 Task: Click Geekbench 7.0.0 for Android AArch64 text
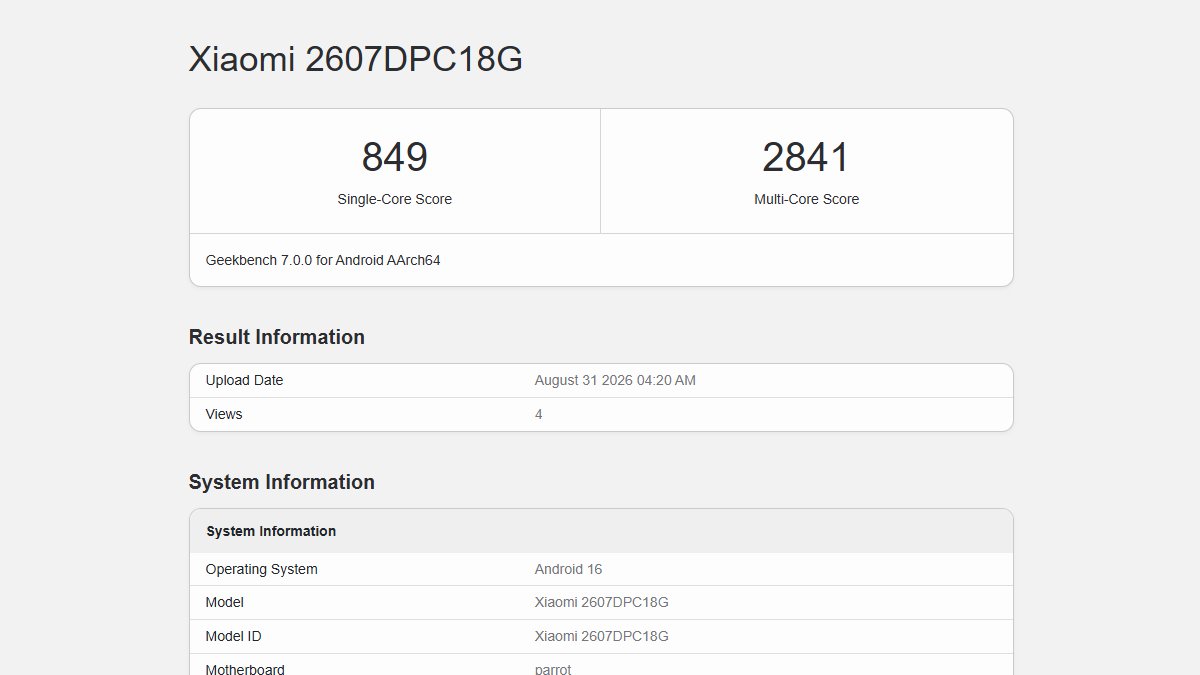[x=323, y=260]
